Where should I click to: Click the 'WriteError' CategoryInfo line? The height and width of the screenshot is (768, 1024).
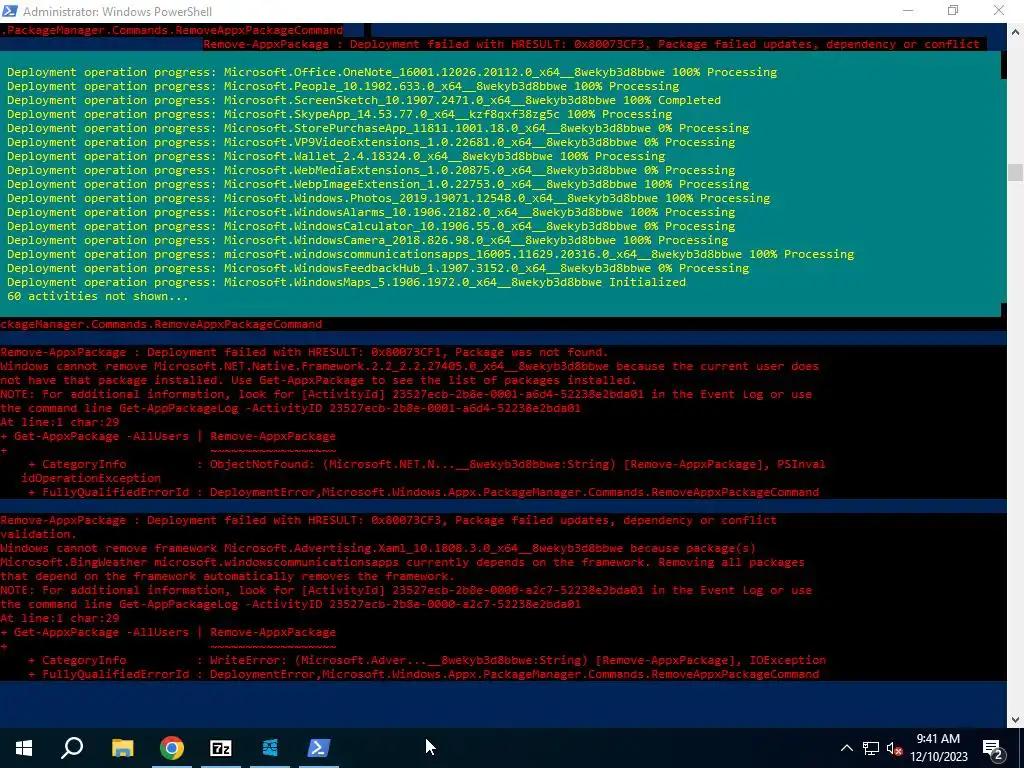[x=427, y=660]
